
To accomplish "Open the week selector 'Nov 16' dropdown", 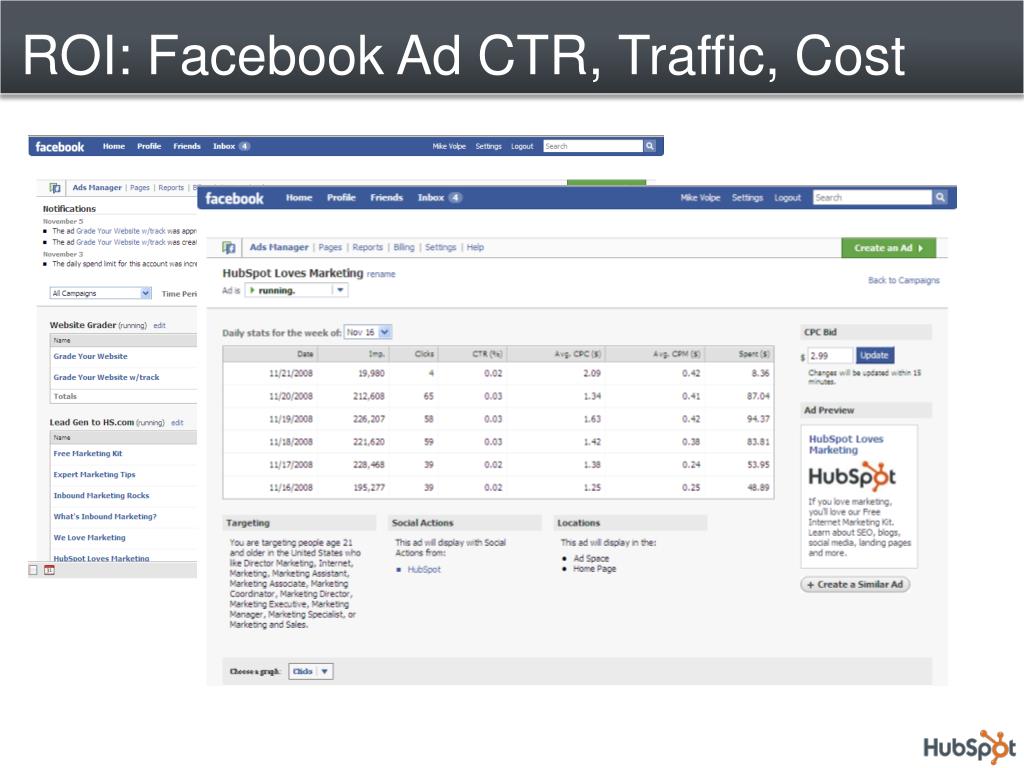I will [368, 332].
